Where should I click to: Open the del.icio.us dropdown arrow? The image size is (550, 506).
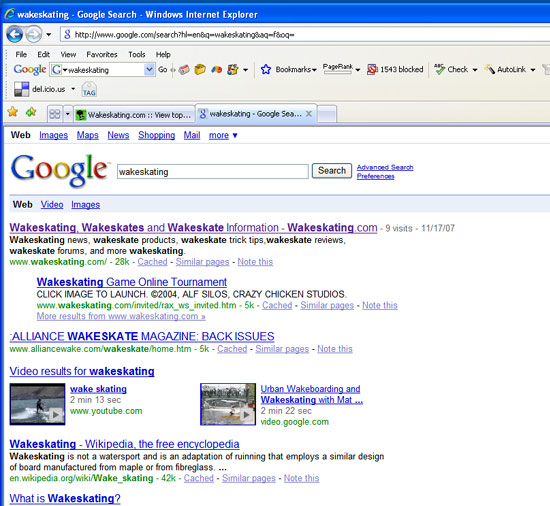pyautogui.click(x=73, y=89)
